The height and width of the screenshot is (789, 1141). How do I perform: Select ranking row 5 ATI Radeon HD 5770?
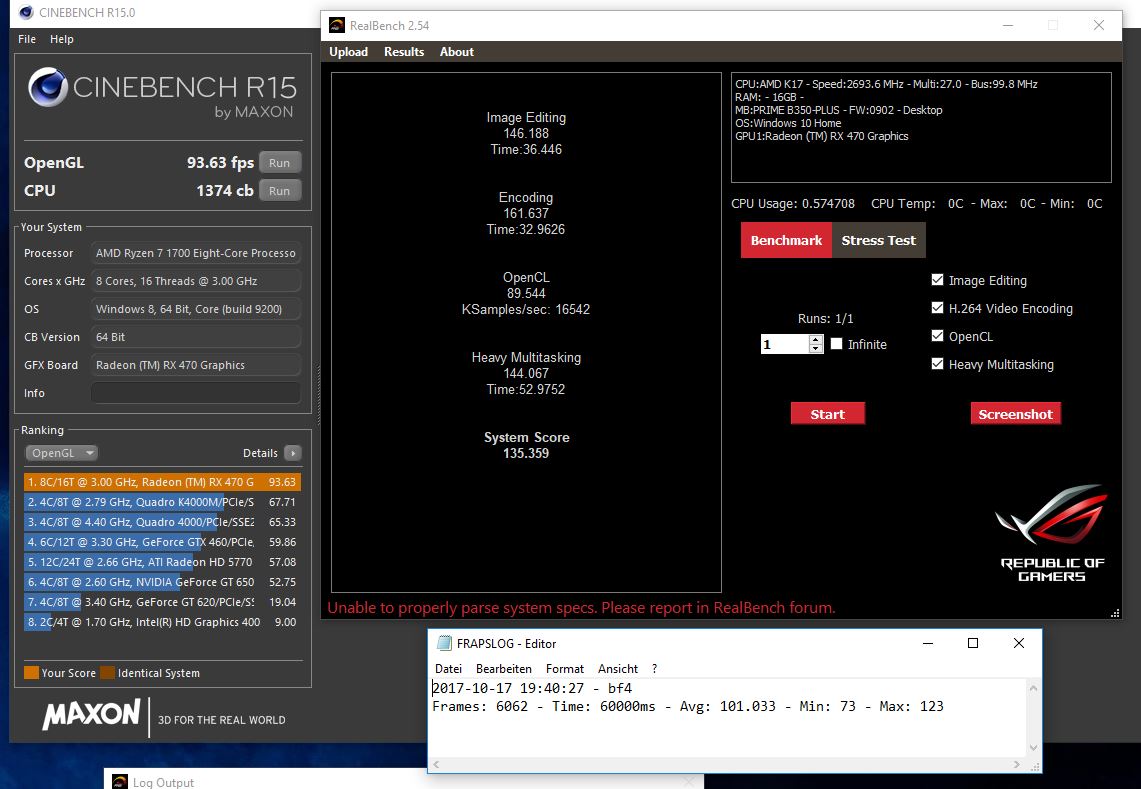(x=162, y=562)
